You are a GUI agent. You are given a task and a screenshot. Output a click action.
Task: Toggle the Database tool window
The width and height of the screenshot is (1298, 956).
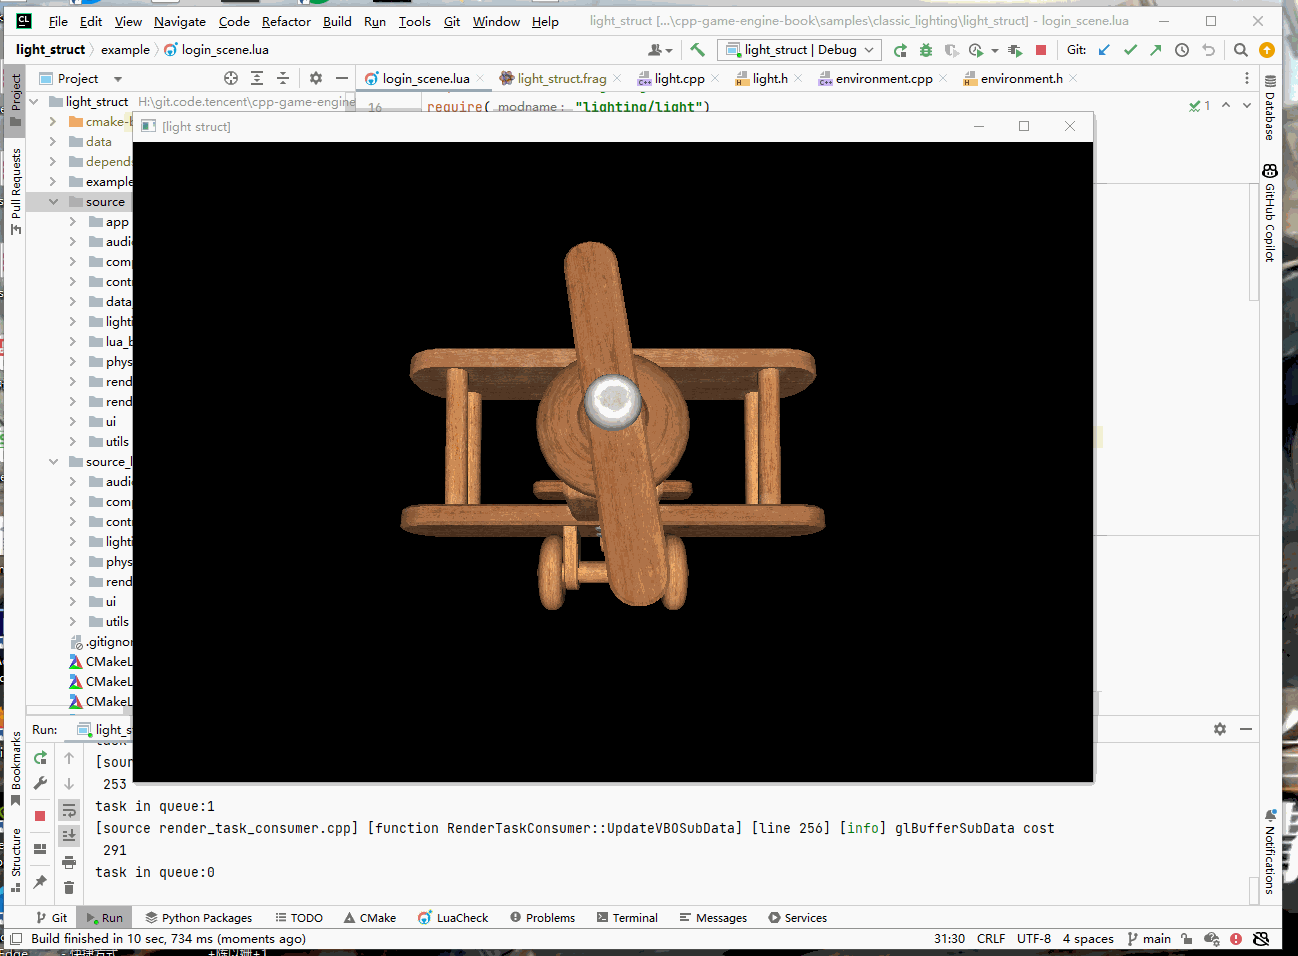pyautogui.click(x=1270, y=108)
